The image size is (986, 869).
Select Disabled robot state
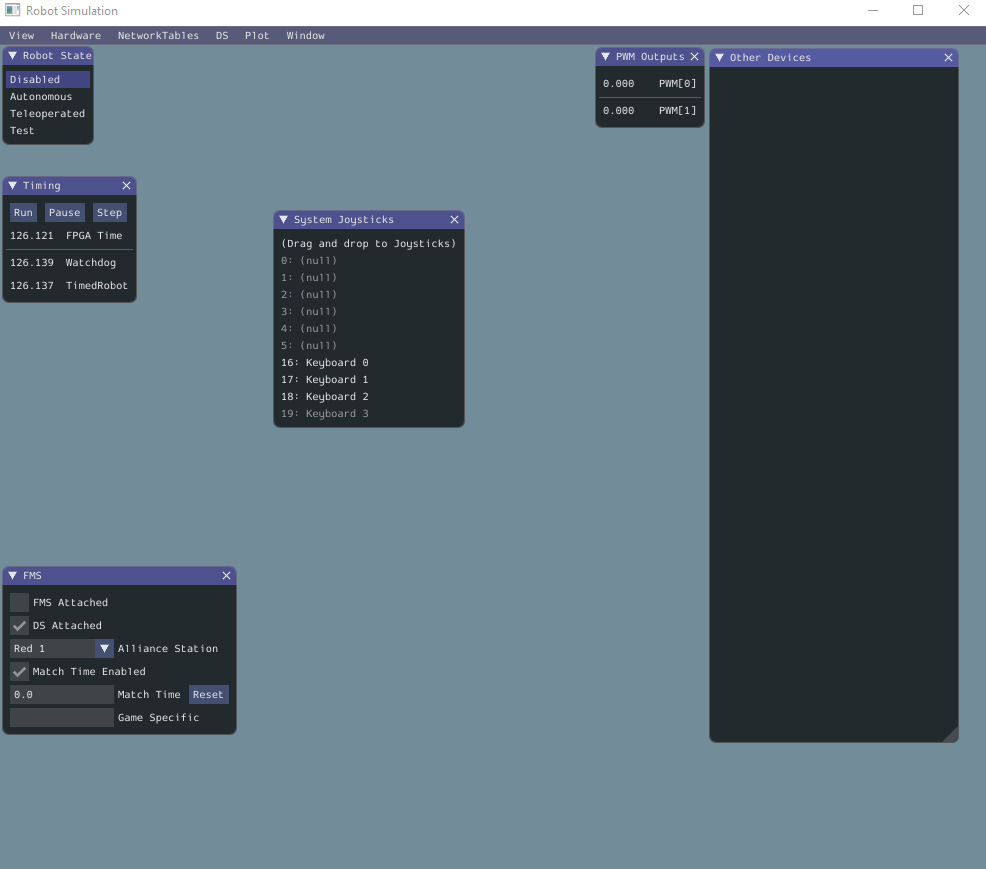point(48,79)
